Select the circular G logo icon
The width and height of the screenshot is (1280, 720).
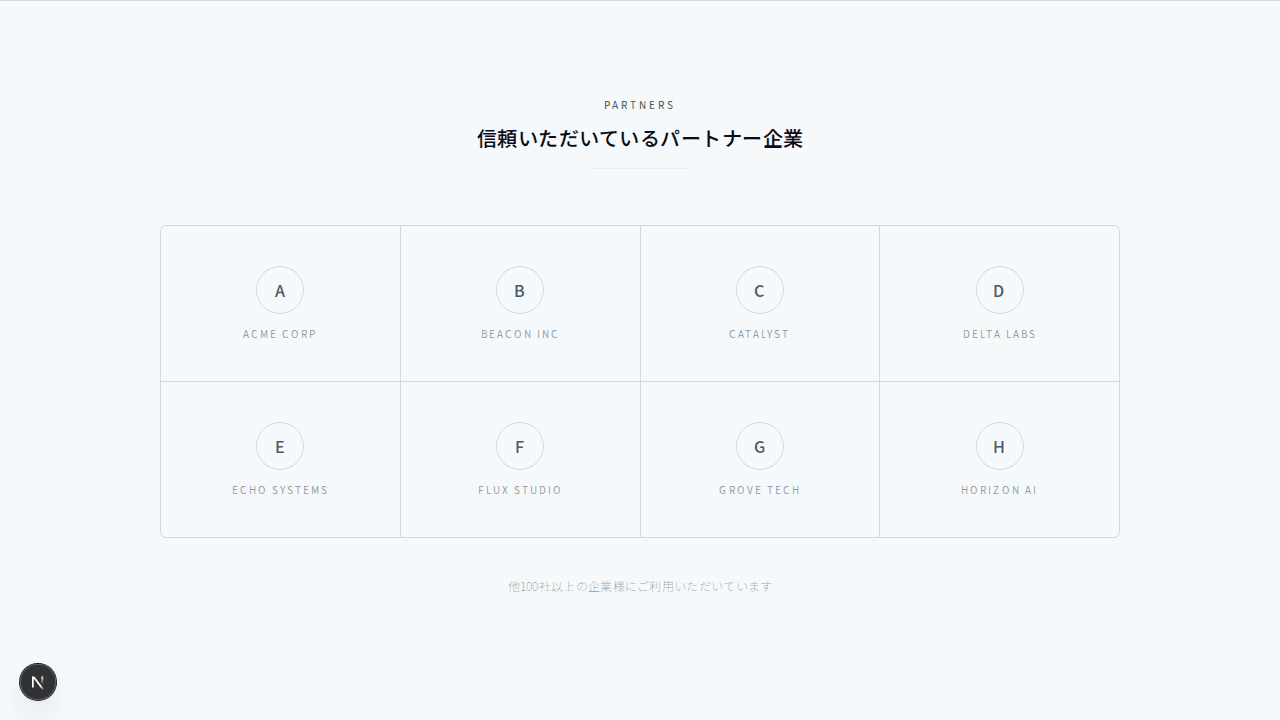[x=760, y=446]
